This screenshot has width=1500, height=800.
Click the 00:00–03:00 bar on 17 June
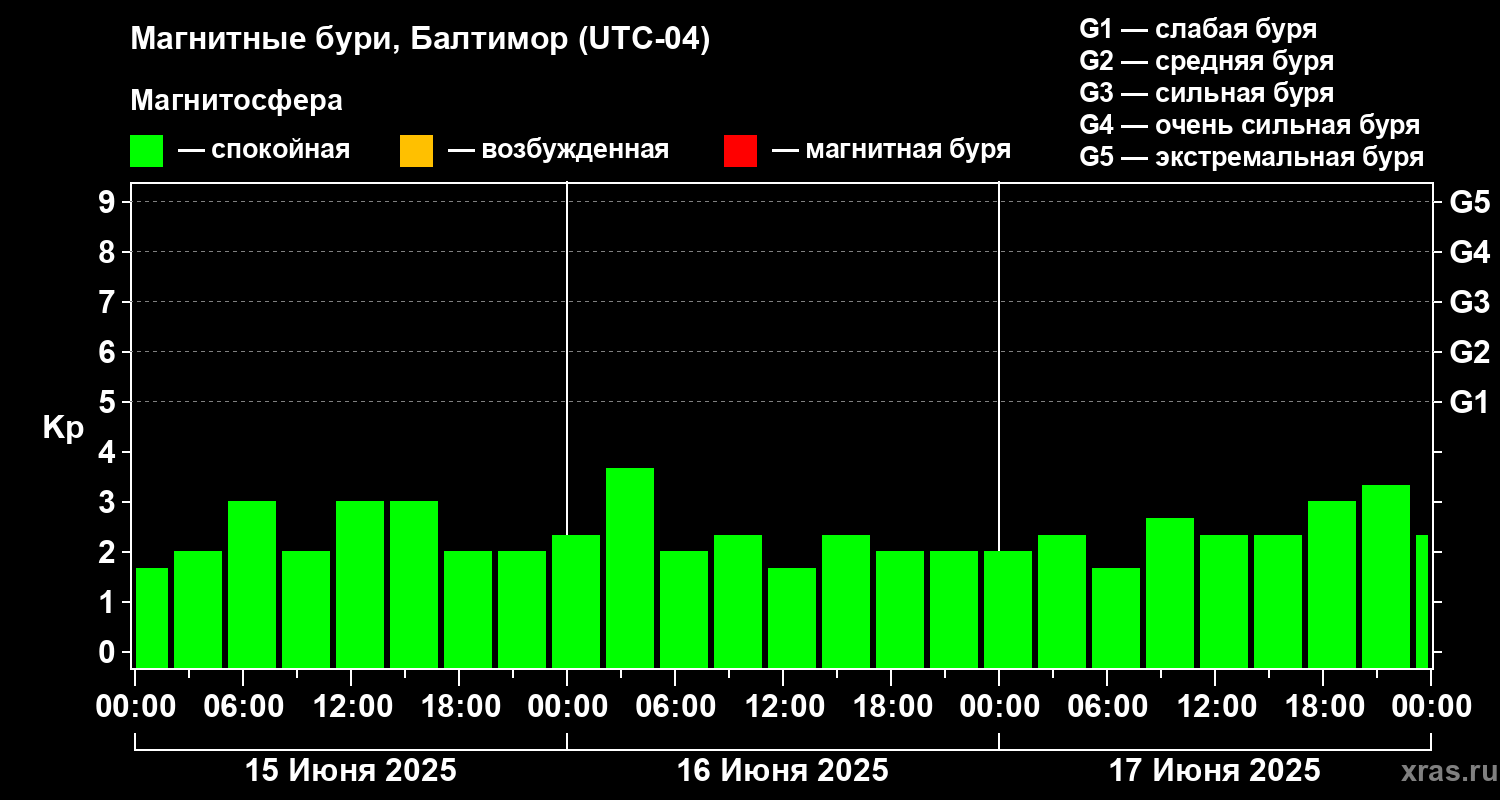1008,609
